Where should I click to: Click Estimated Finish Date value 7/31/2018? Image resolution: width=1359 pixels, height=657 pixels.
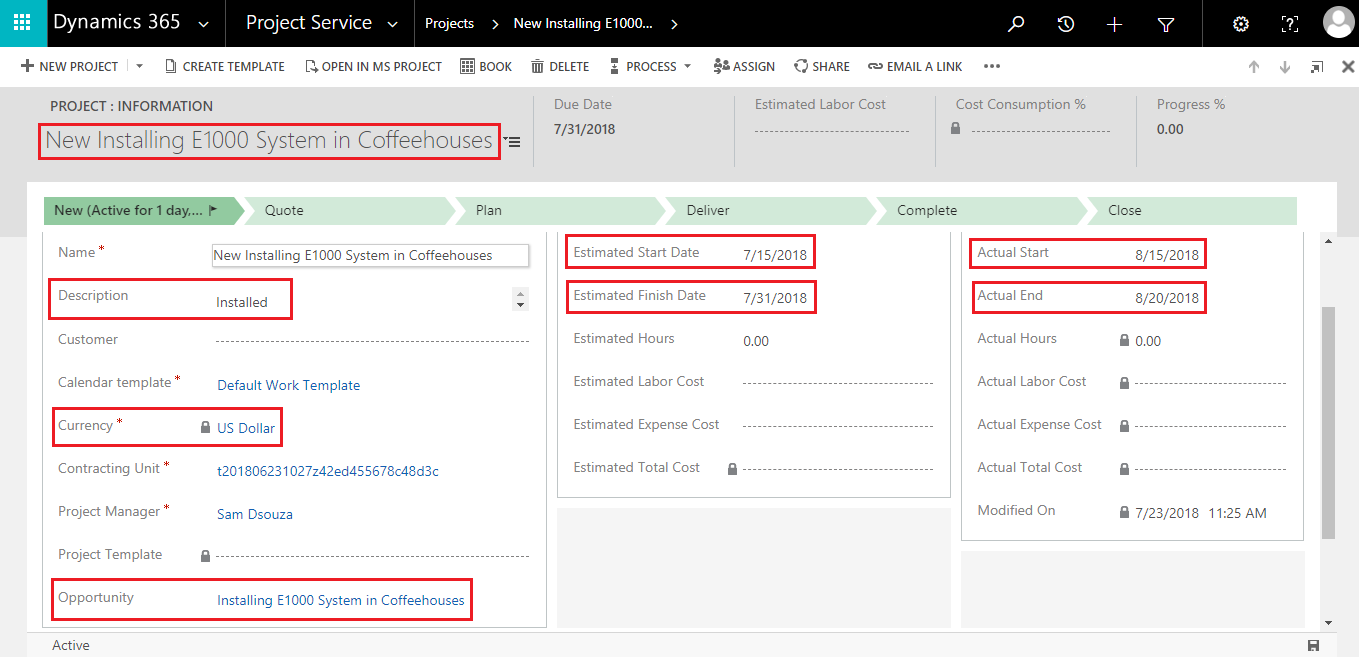775,298
